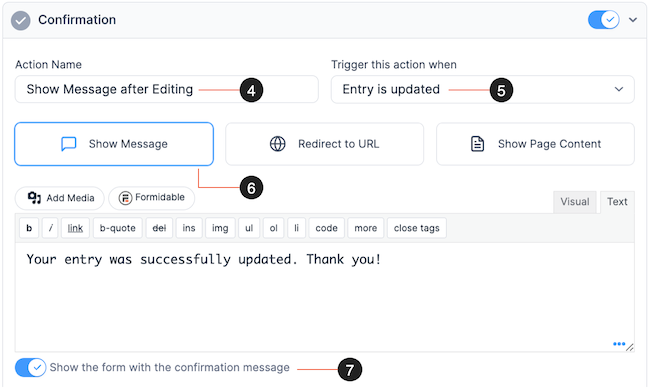Viewport: 650px width, 390px height.
Task: Insert ordered list with ol button
Action: tap(274, 228)
